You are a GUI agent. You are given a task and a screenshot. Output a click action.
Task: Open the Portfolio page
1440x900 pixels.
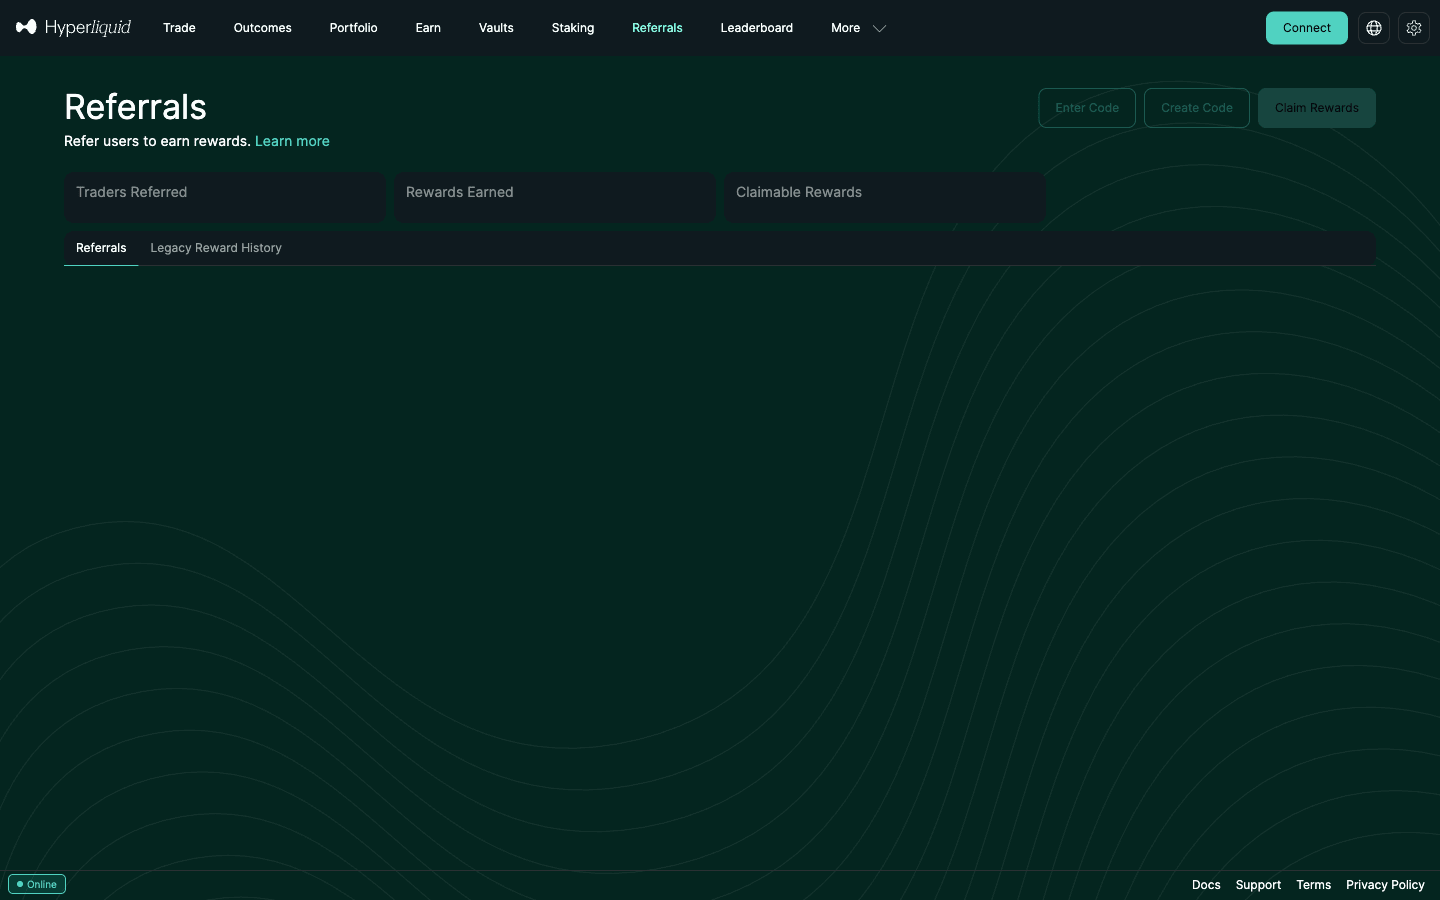(353, 28)
